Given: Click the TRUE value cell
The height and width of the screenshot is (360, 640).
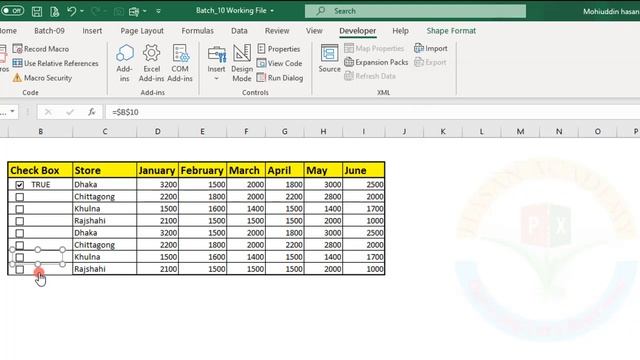Looking at the screenshot, I should pos(41,185).
